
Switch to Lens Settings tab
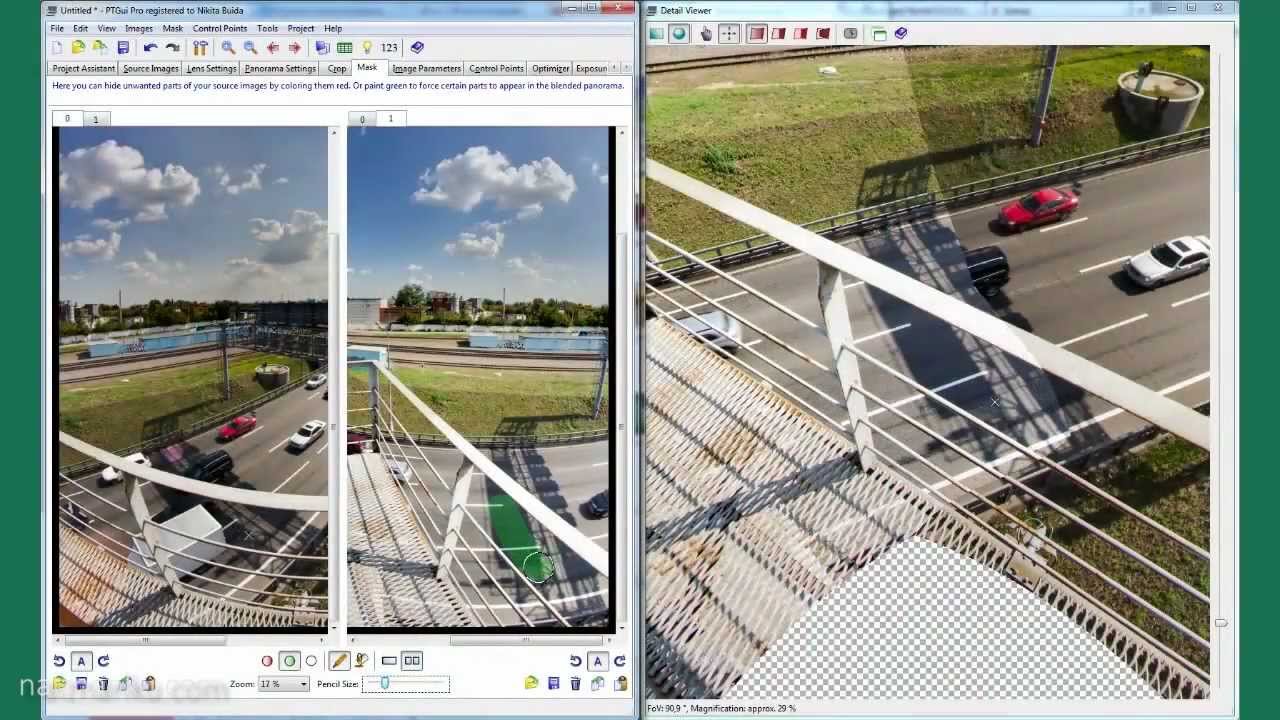coord(211,69)
